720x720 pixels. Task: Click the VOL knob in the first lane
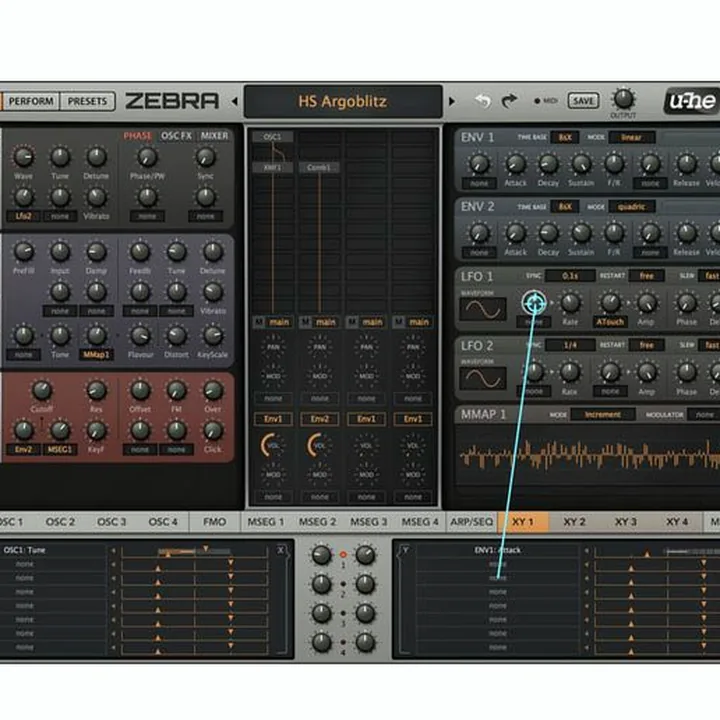click(x=273, y=445)
